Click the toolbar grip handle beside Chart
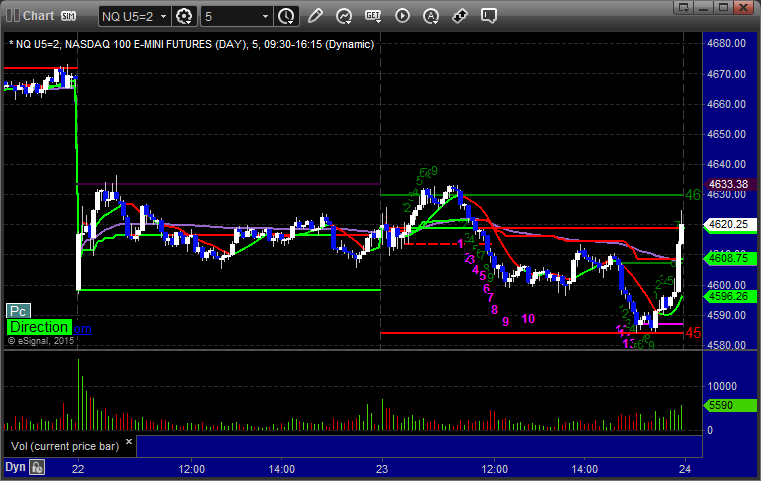 (x=12, y=16)
